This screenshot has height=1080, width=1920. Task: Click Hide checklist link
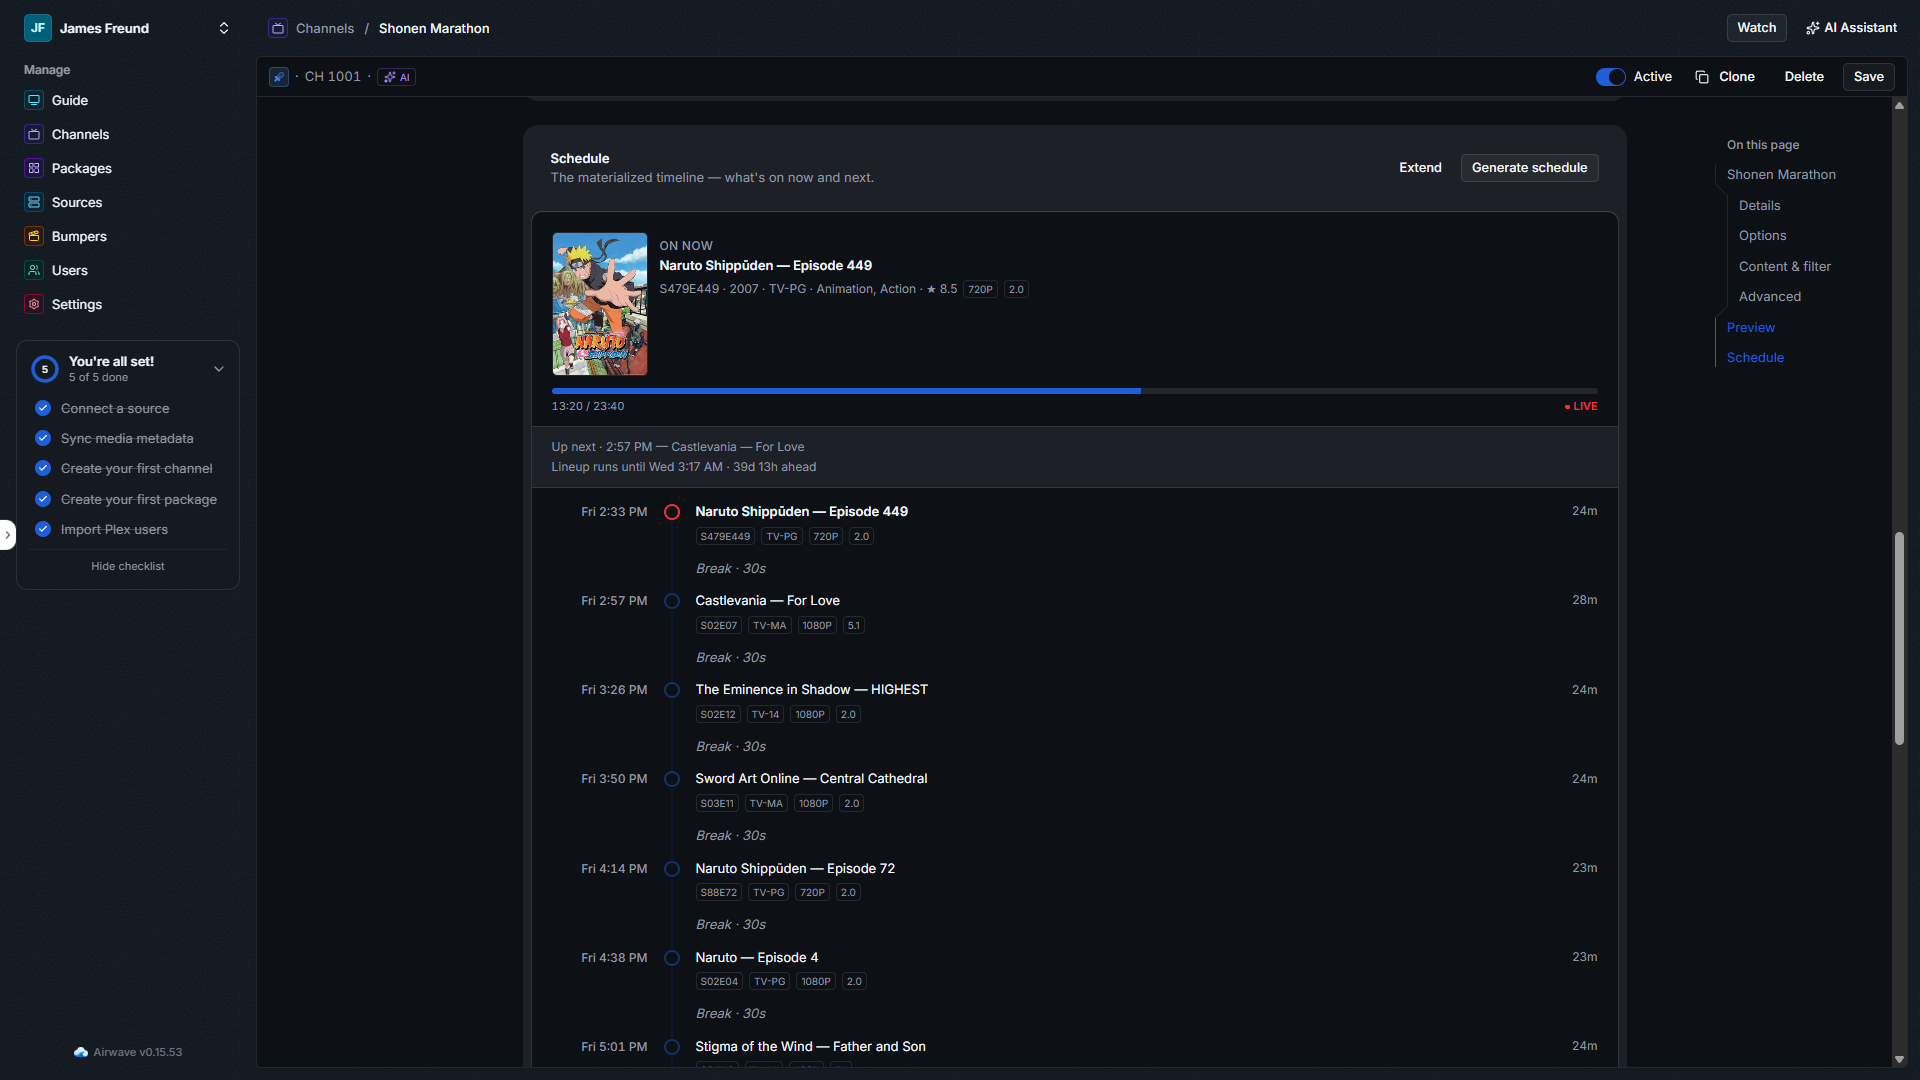[x=128, y=566]
